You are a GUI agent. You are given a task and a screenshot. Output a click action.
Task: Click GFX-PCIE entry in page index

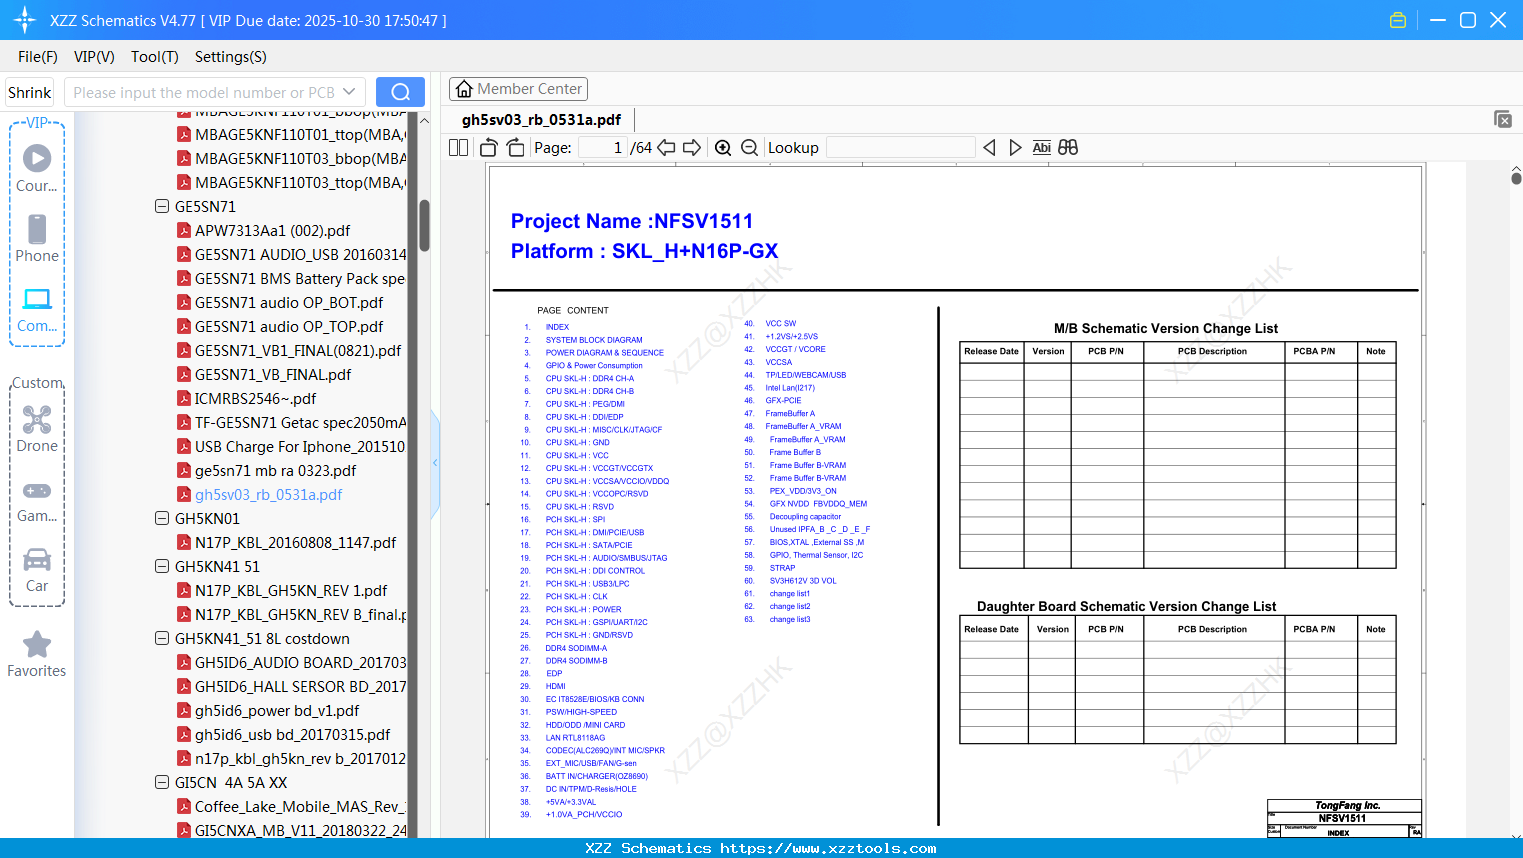pyautogui.click(x=783, y=401)
